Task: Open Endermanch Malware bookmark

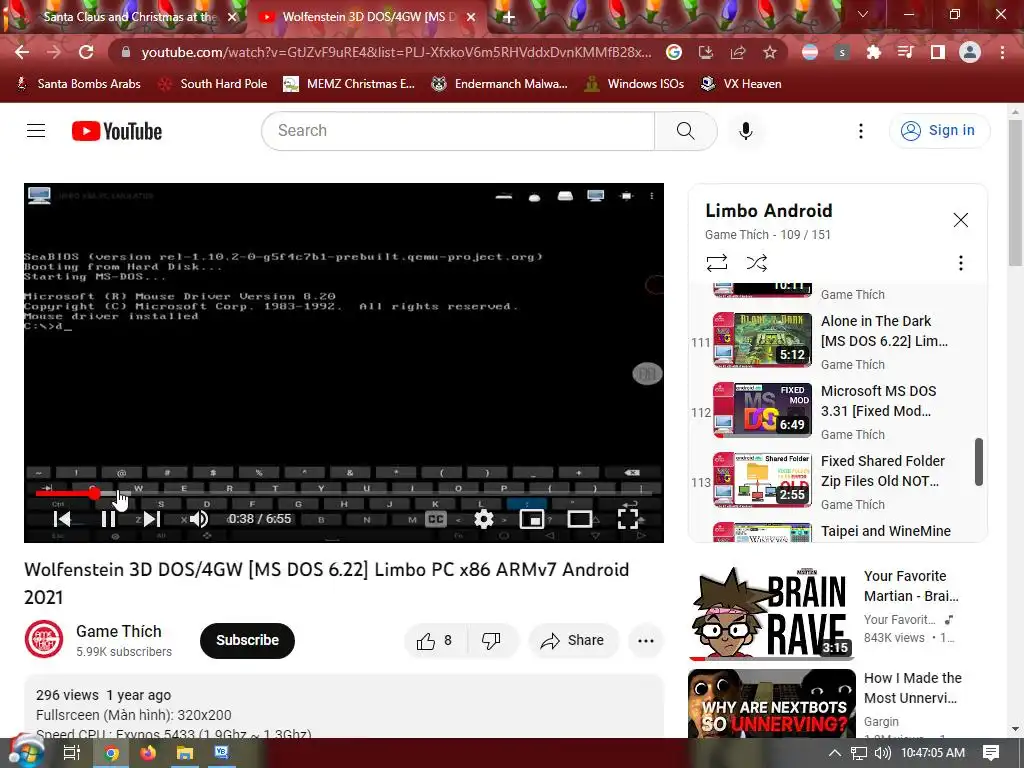Action: pos(500,84)
